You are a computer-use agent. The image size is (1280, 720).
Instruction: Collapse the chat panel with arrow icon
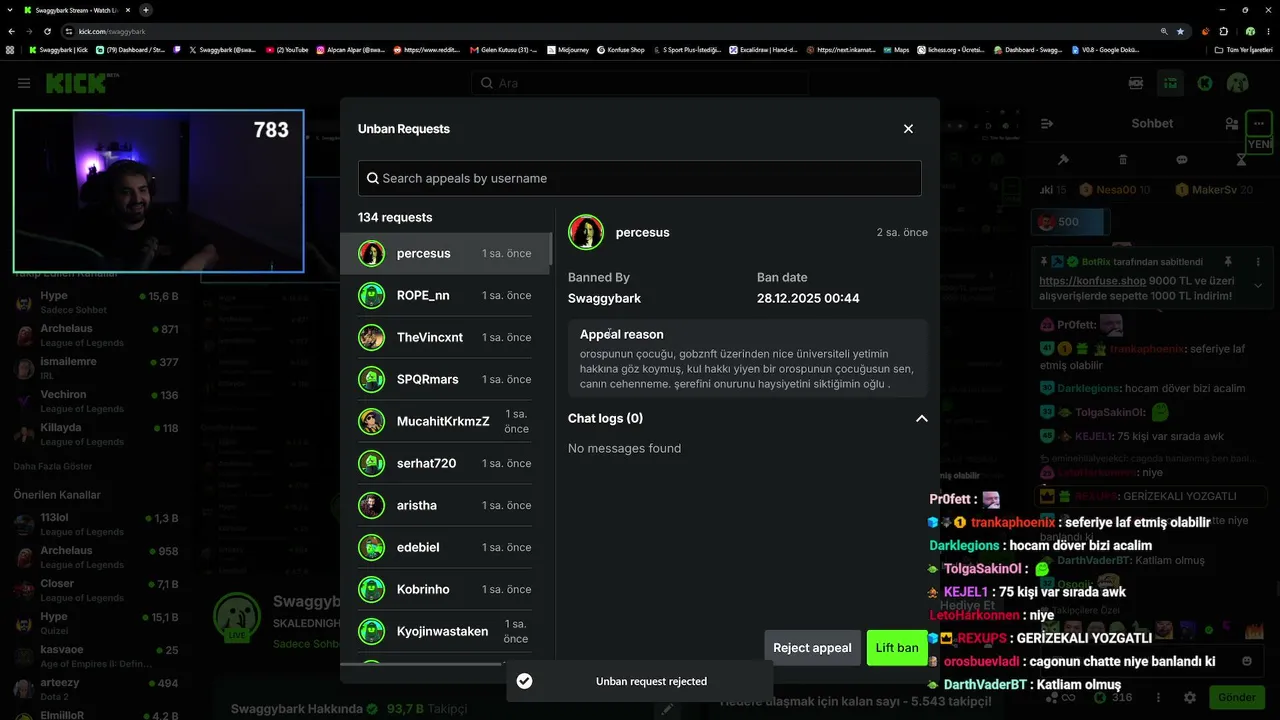1047,124
